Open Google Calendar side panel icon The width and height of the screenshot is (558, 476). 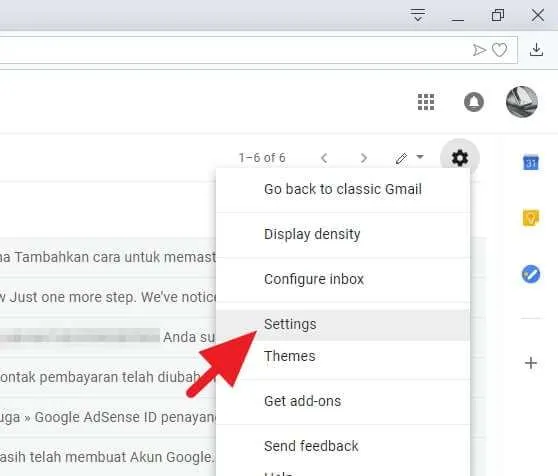(531, 163)
